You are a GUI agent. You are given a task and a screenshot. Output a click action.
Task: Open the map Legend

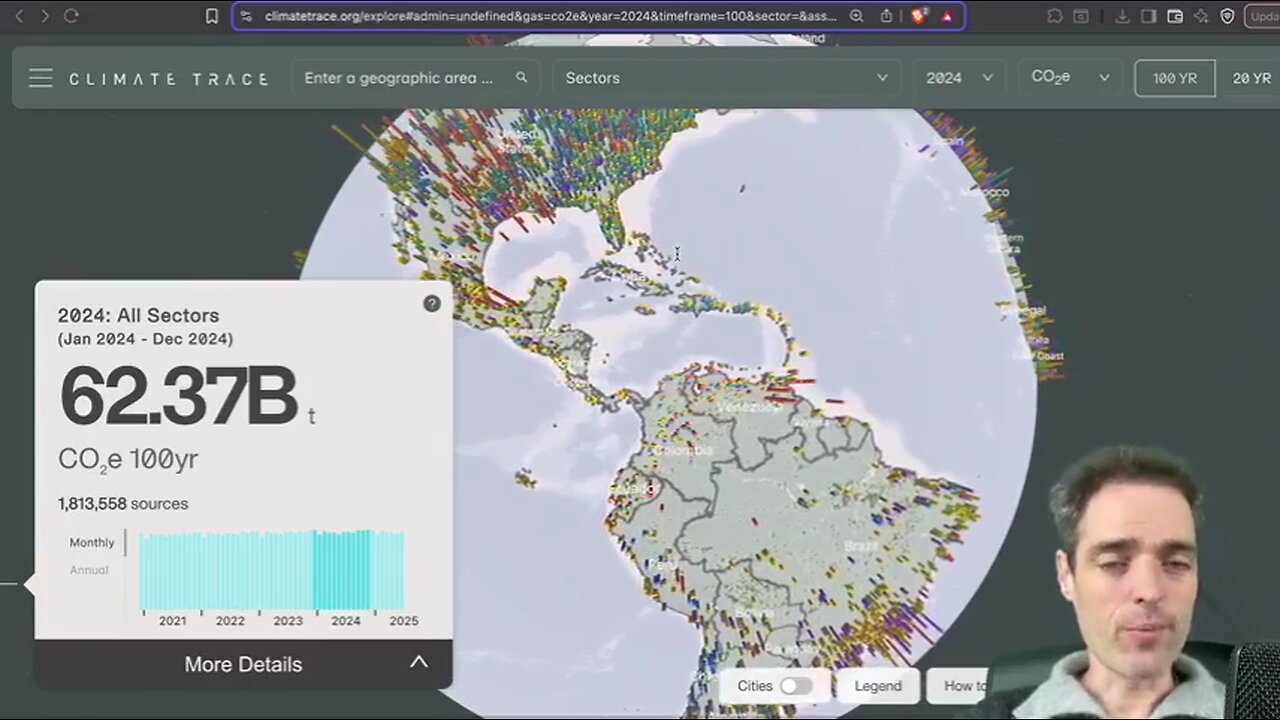click(878, 686)
